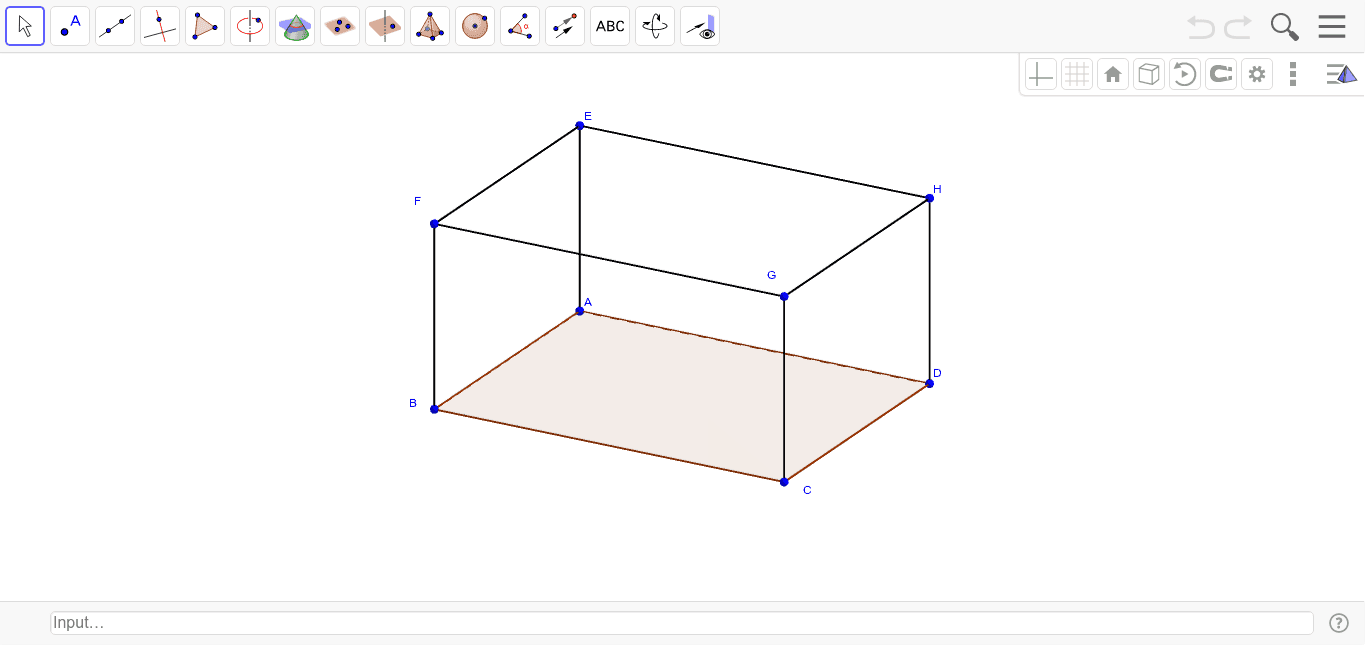Select the Rotate 3D Graphics View tool
The width and height of the screenshot is (1366, 646).
coord(655,26)
